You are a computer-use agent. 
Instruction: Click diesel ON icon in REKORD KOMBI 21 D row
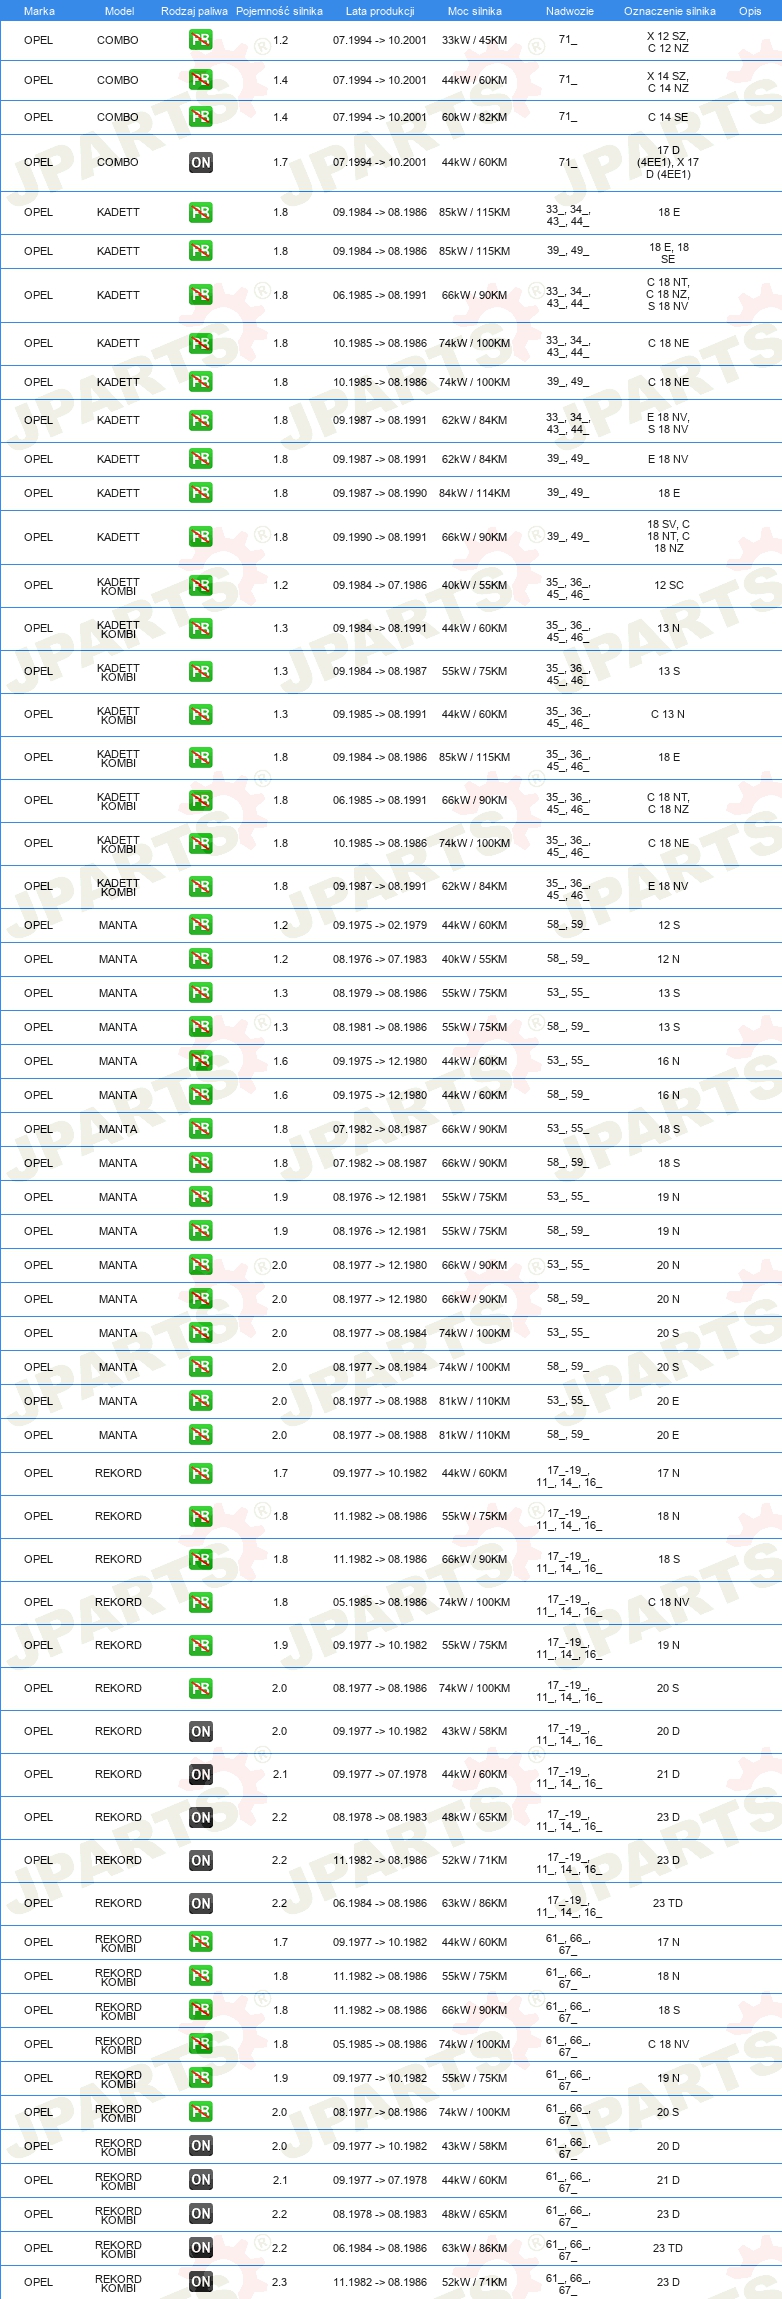point(201,2180)
